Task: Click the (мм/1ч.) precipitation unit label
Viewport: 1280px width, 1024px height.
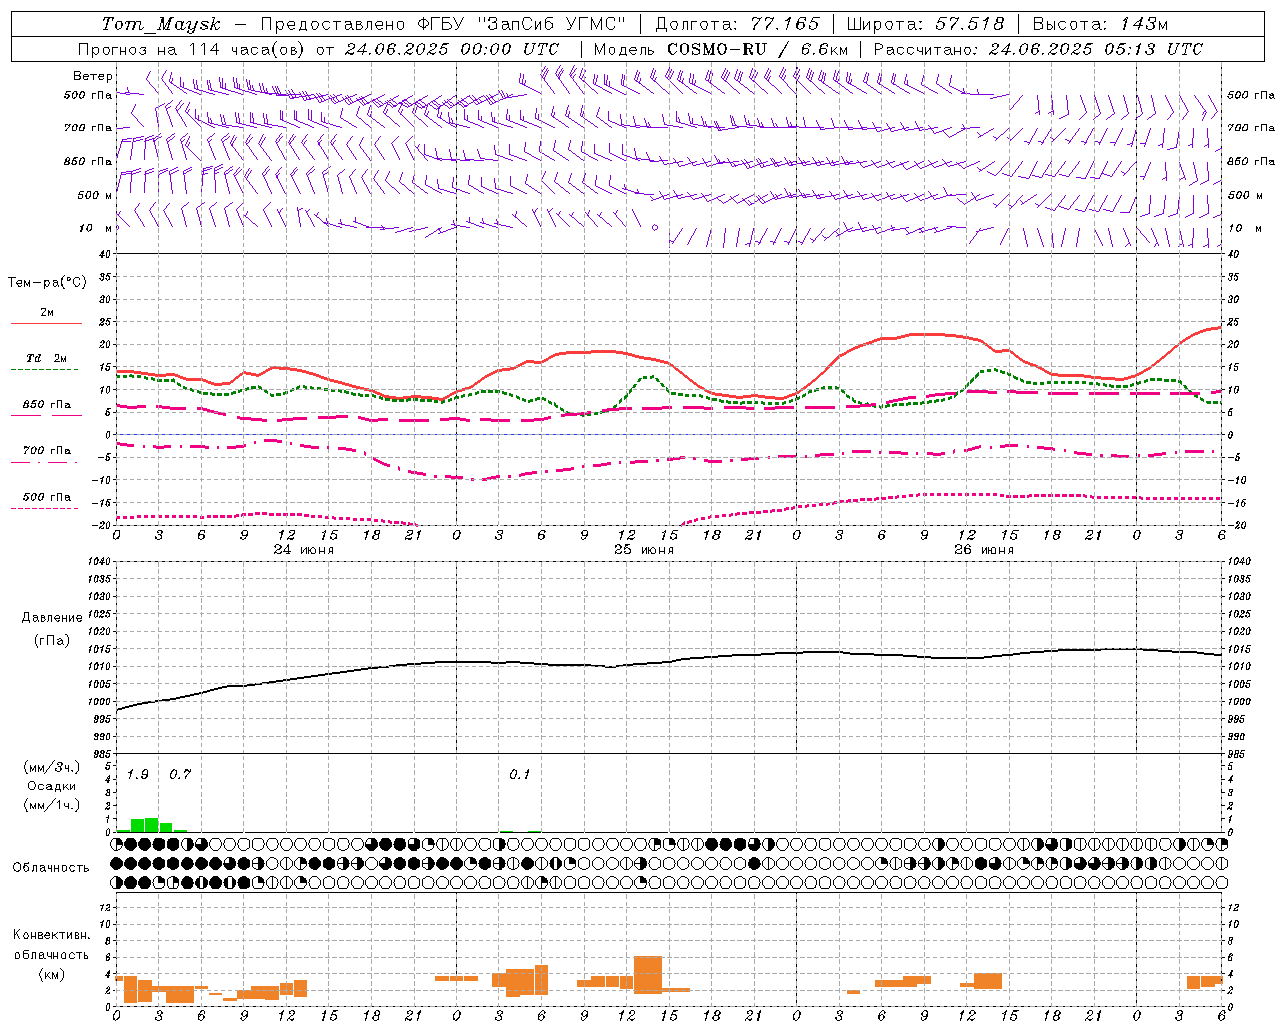Action: click(52, 805)
